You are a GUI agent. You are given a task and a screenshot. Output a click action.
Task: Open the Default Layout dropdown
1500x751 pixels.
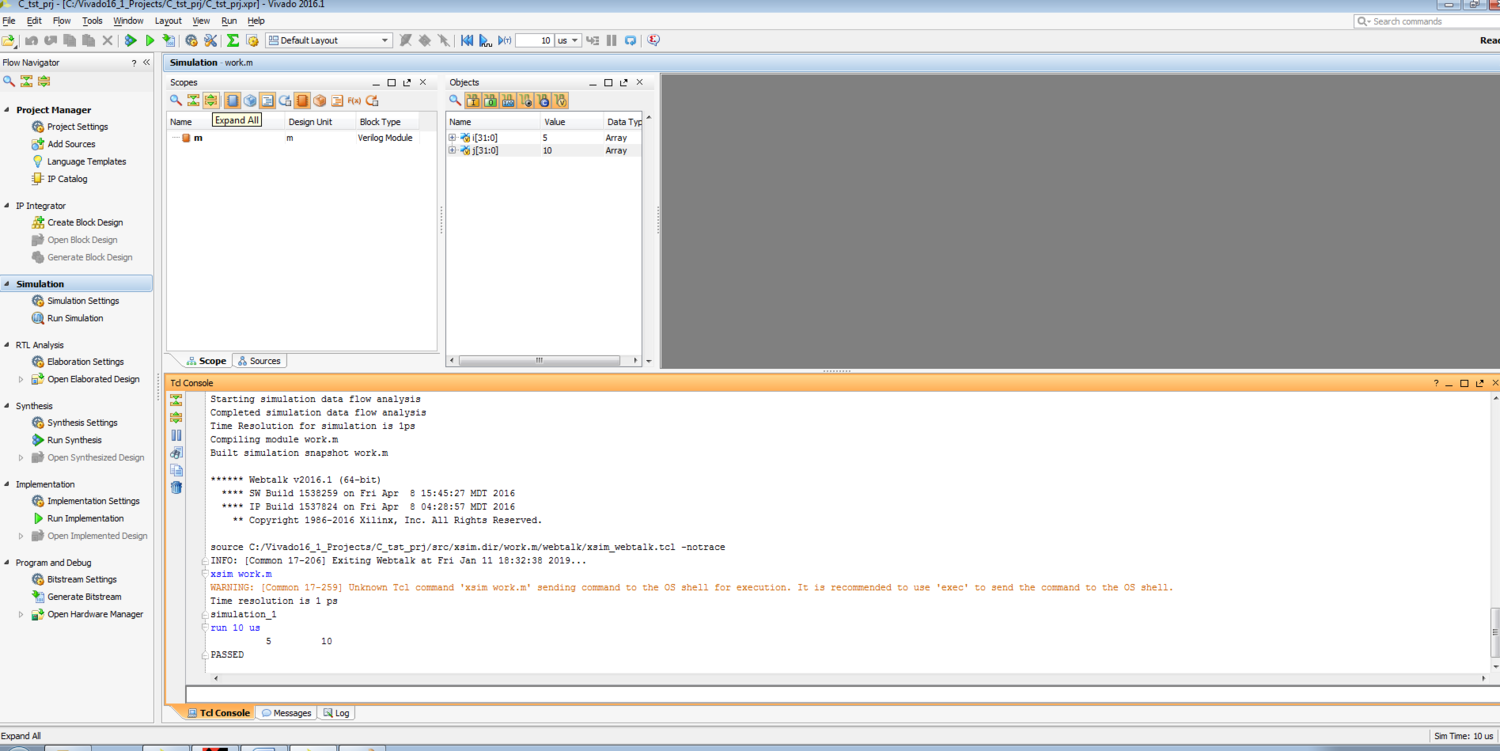point(328,41)
